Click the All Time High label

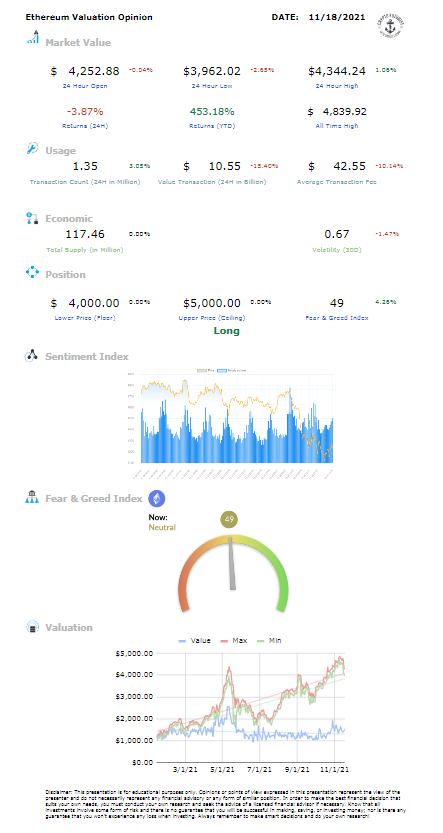click(x=337, y=126)
